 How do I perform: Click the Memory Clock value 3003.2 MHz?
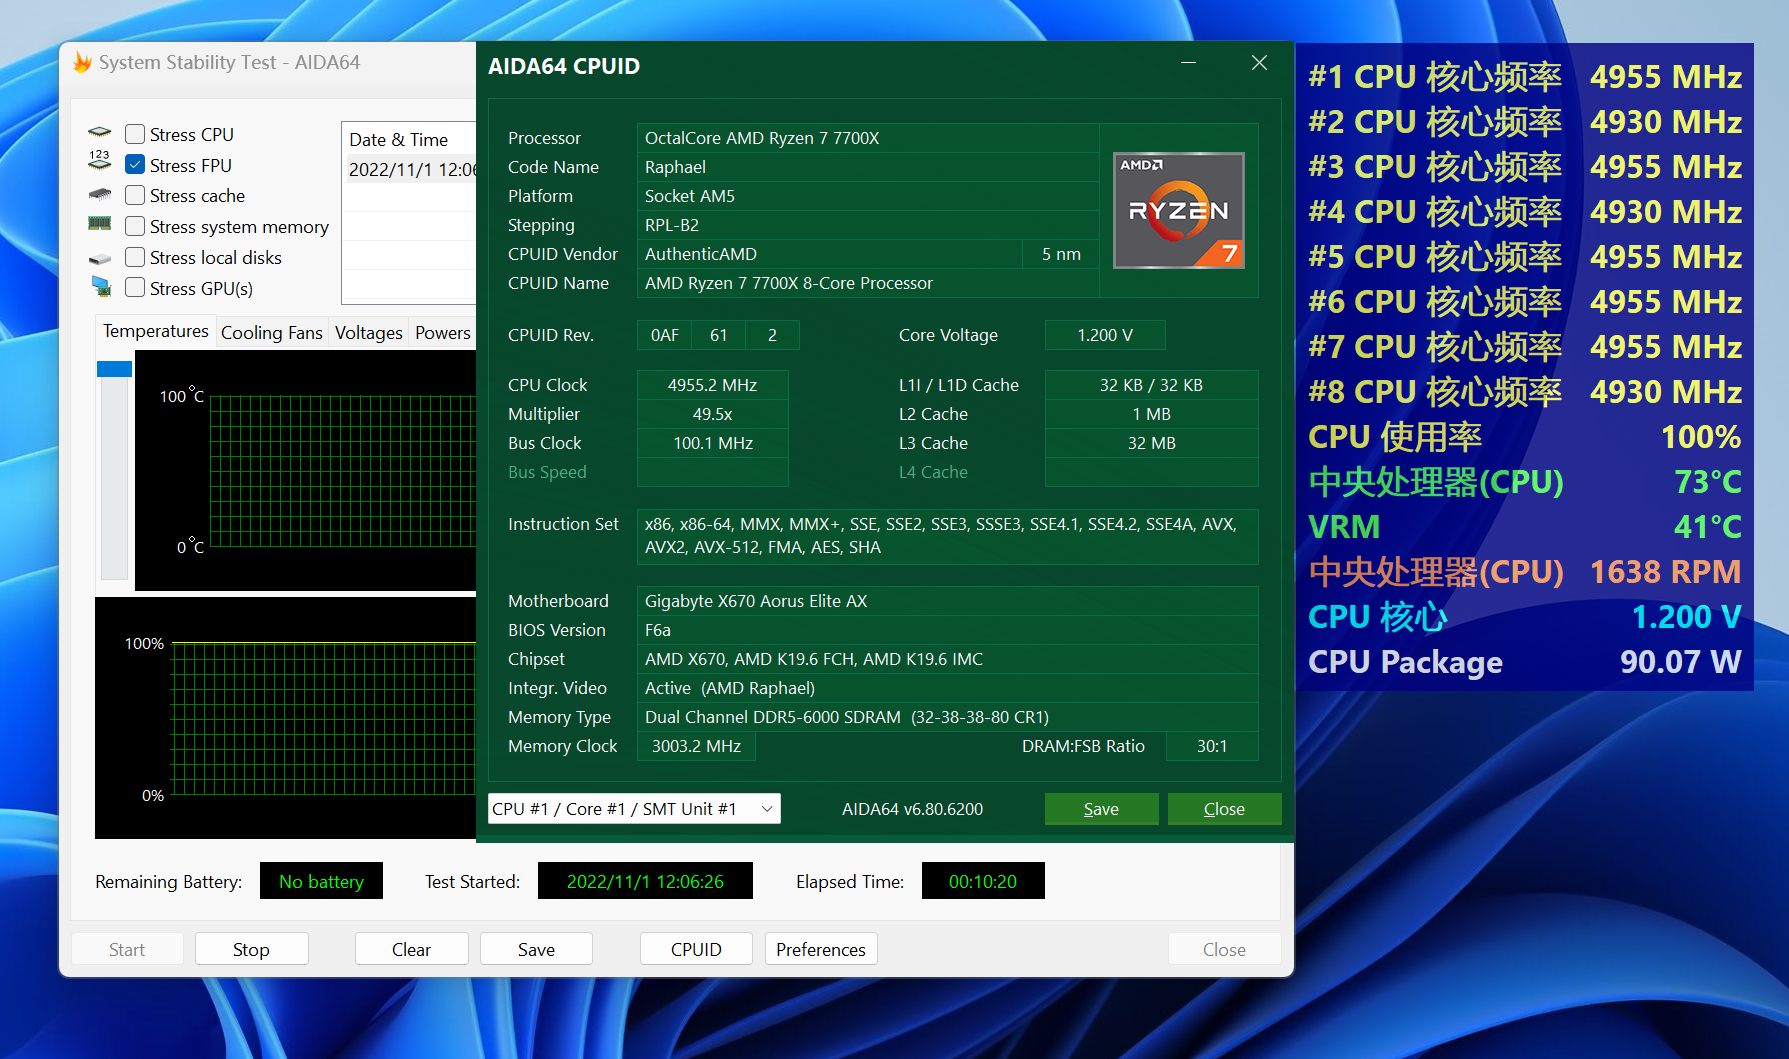[x=696, y=746]
